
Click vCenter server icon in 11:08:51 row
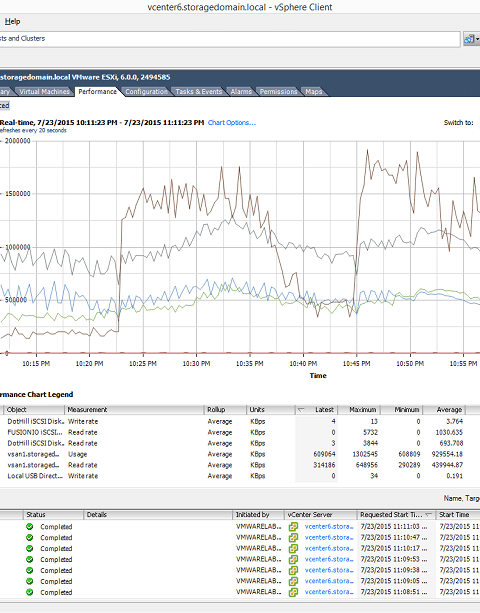[x=293, y=593]
